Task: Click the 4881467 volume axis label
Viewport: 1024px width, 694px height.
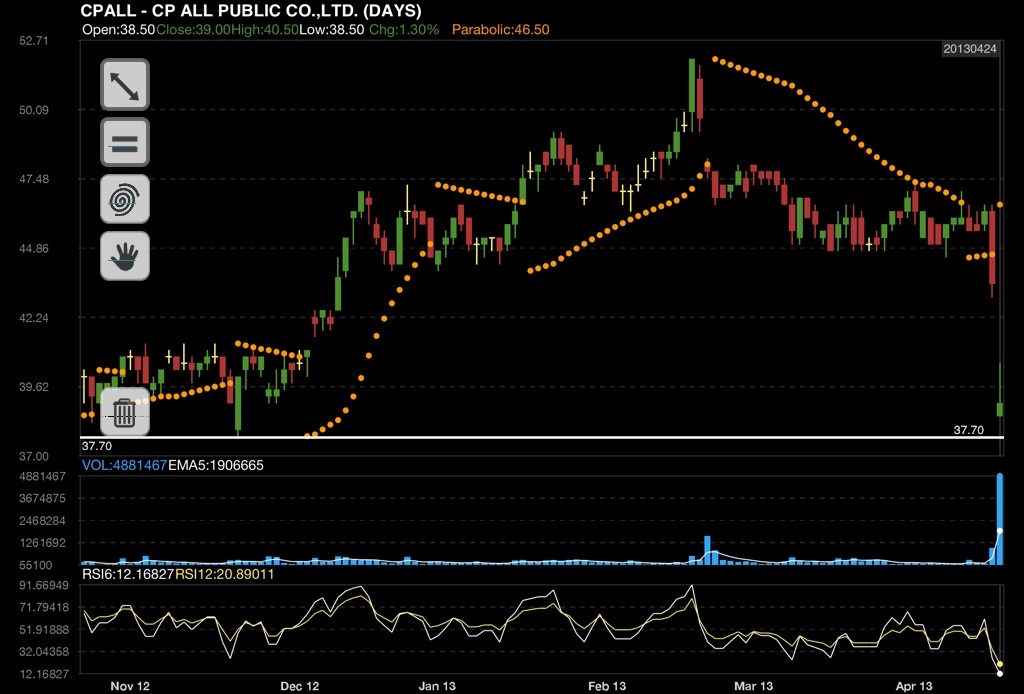Action: pyautogui.click(x=42, y=477)
